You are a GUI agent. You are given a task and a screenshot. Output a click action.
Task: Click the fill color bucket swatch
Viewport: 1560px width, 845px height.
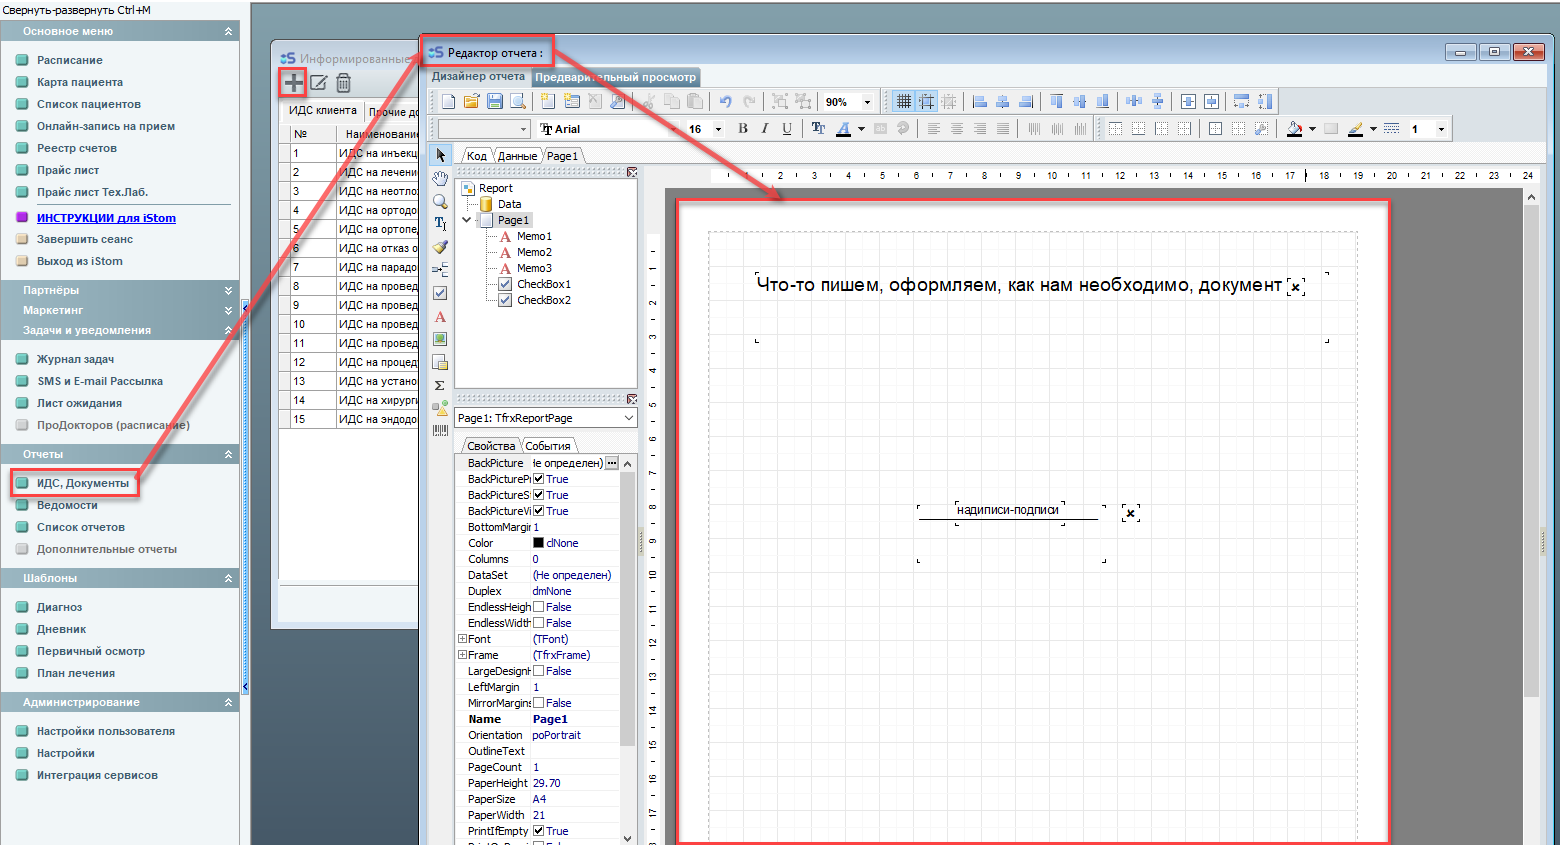tap(1295, 128)
